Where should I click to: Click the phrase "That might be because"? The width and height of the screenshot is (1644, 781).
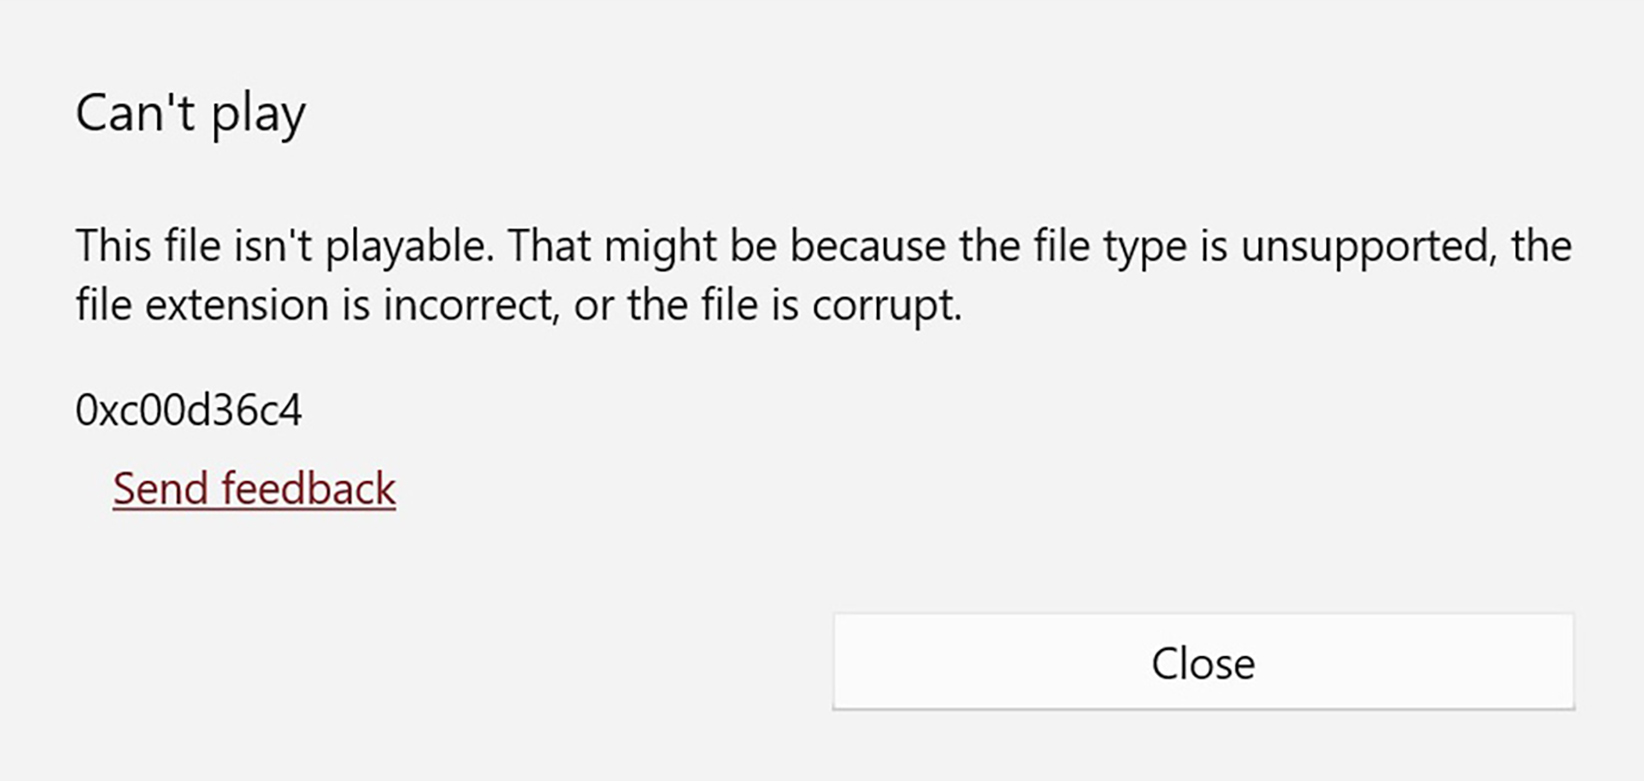(x=728, y=246)
